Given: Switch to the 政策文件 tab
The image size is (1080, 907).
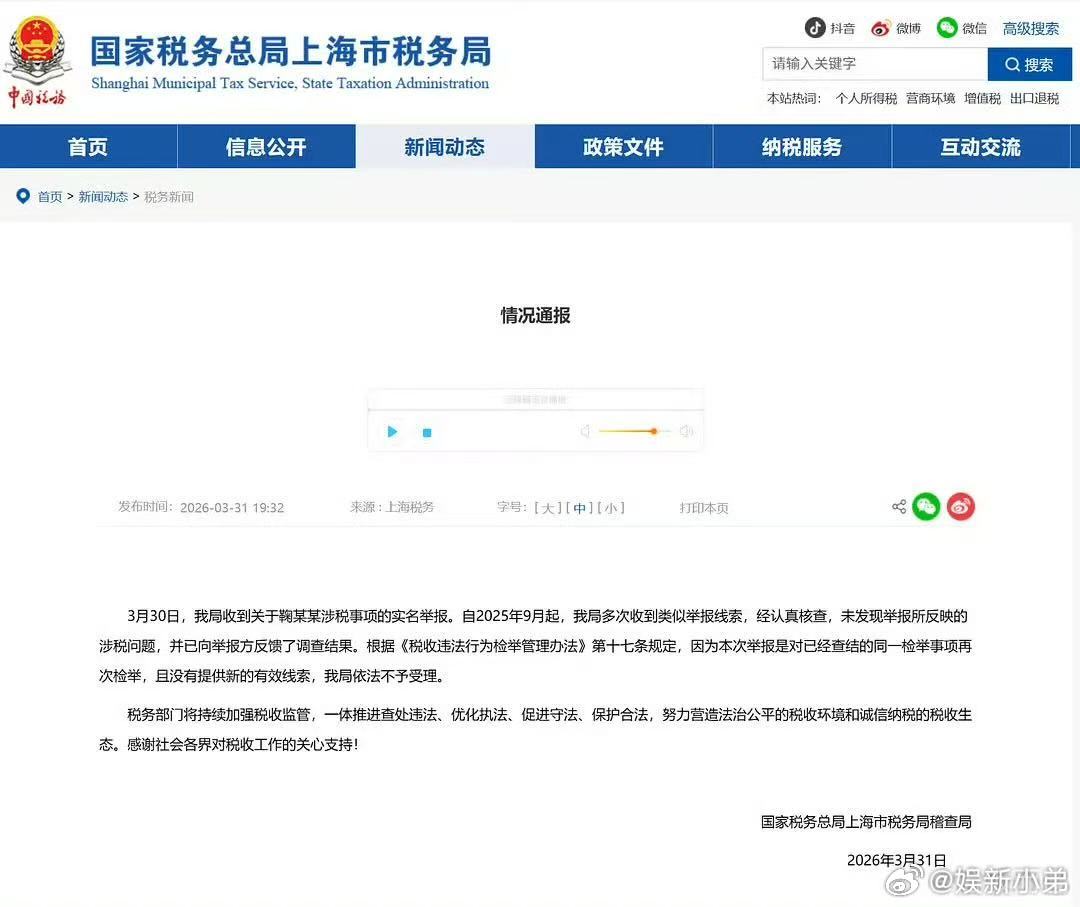Looking at the screenshot, I should click(x=622, y=146).
